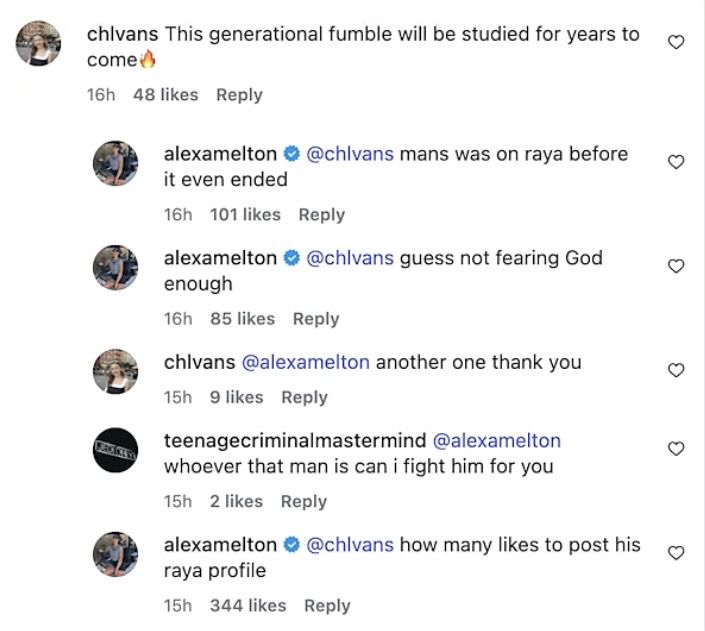This screenshot has width=705, height=631.
Task: Reply to chlvans' 48-likes comment
Action: (239, 95)
